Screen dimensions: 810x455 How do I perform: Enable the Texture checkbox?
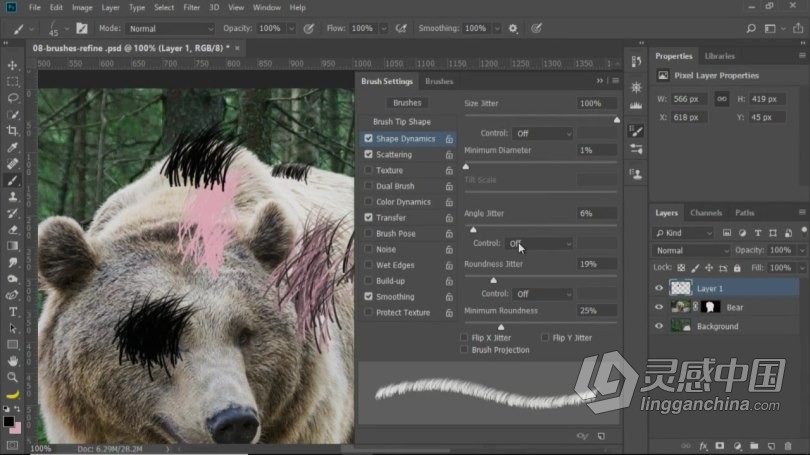pyautogui.click(x=368, y=170)
